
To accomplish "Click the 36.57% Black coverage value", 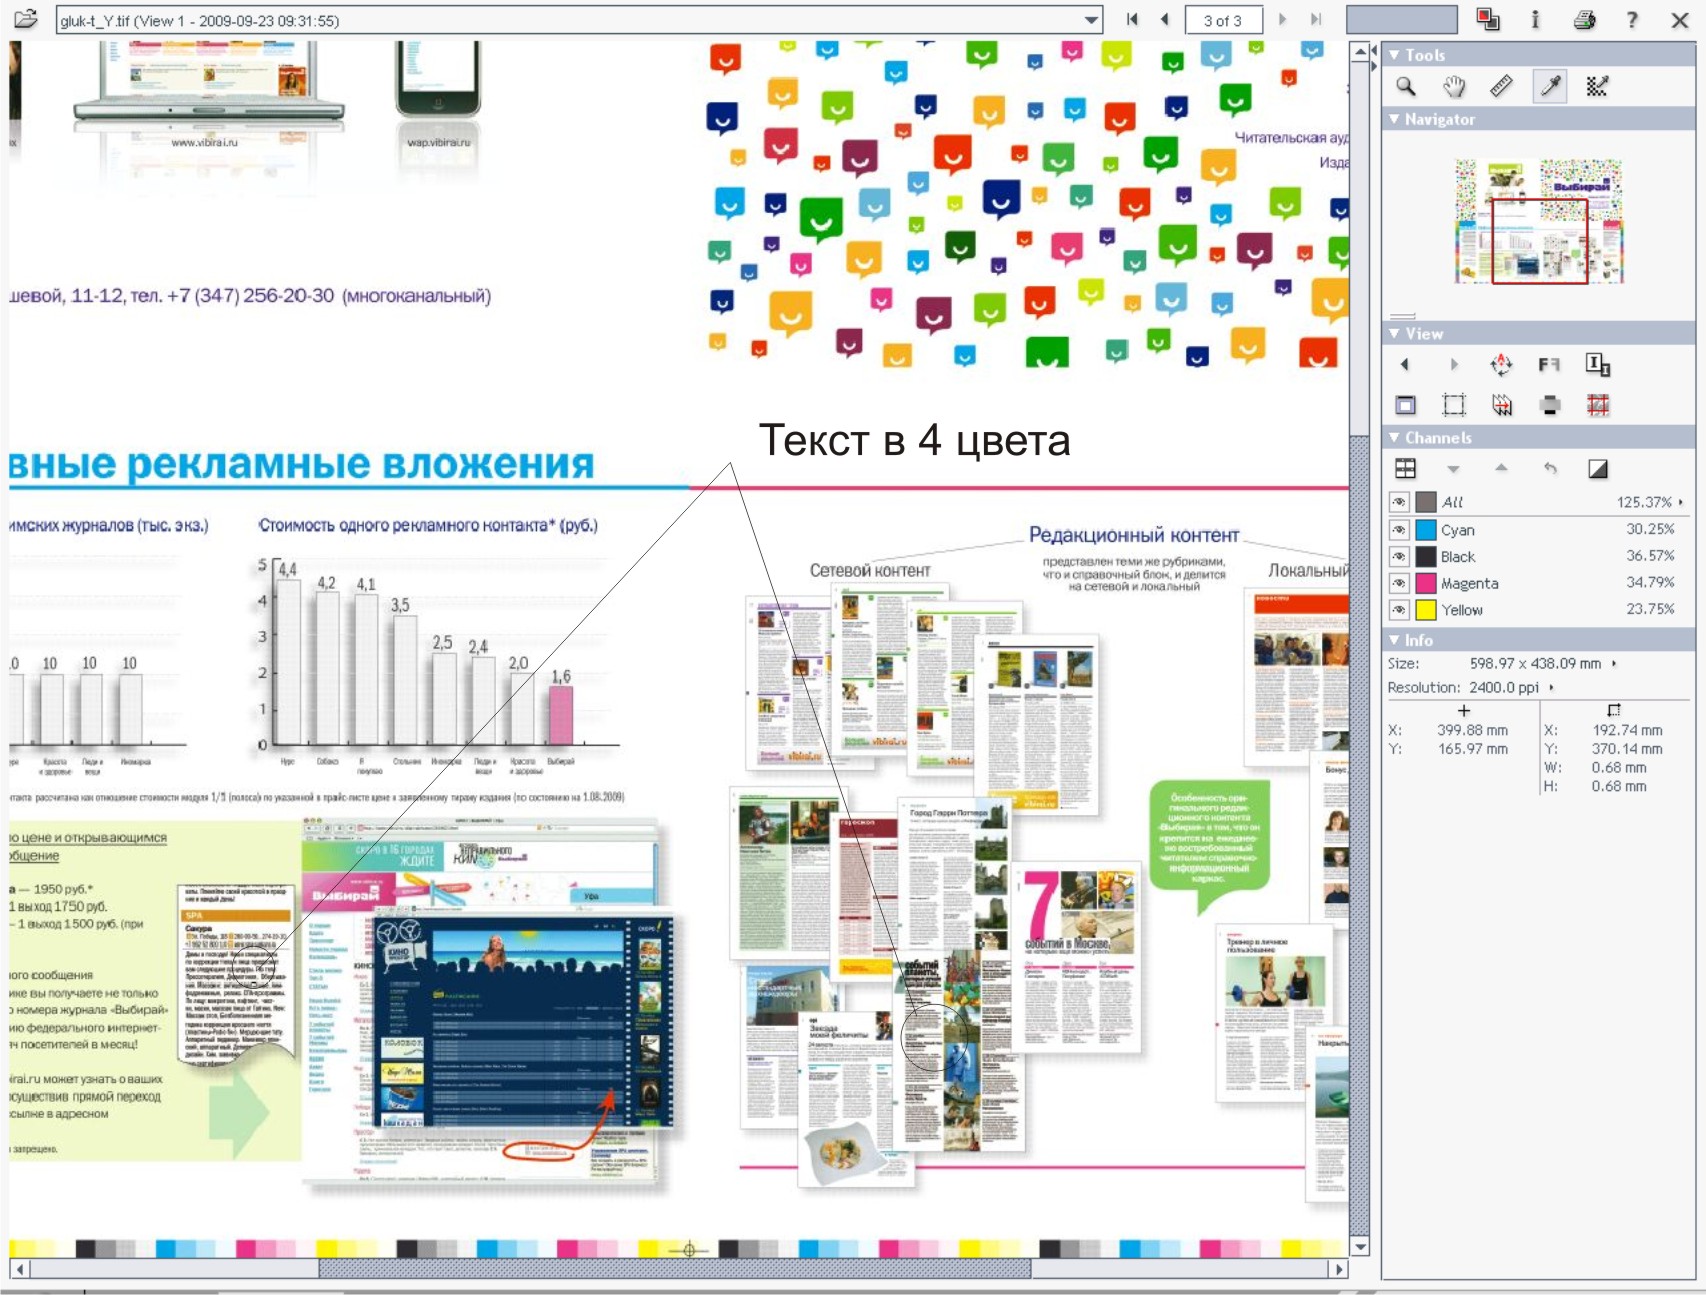I will [1649, 555].
